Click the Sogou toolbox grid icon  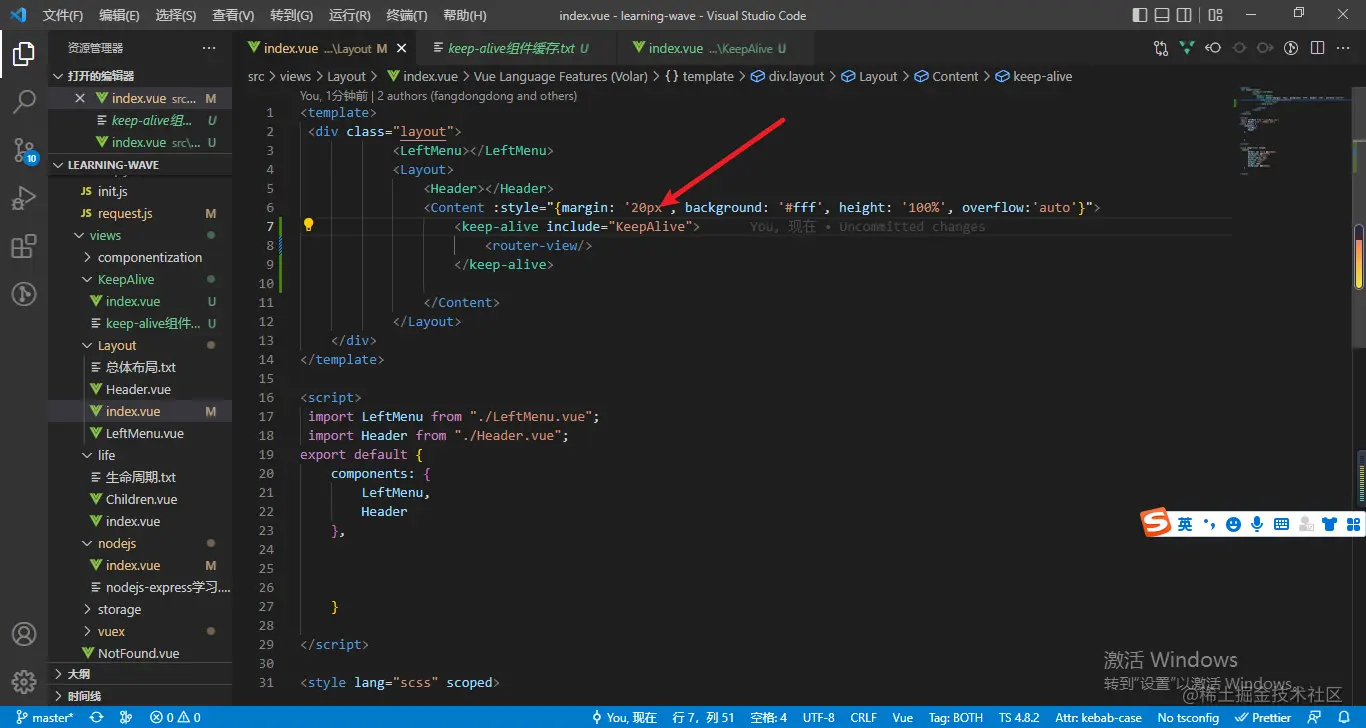1353,523
